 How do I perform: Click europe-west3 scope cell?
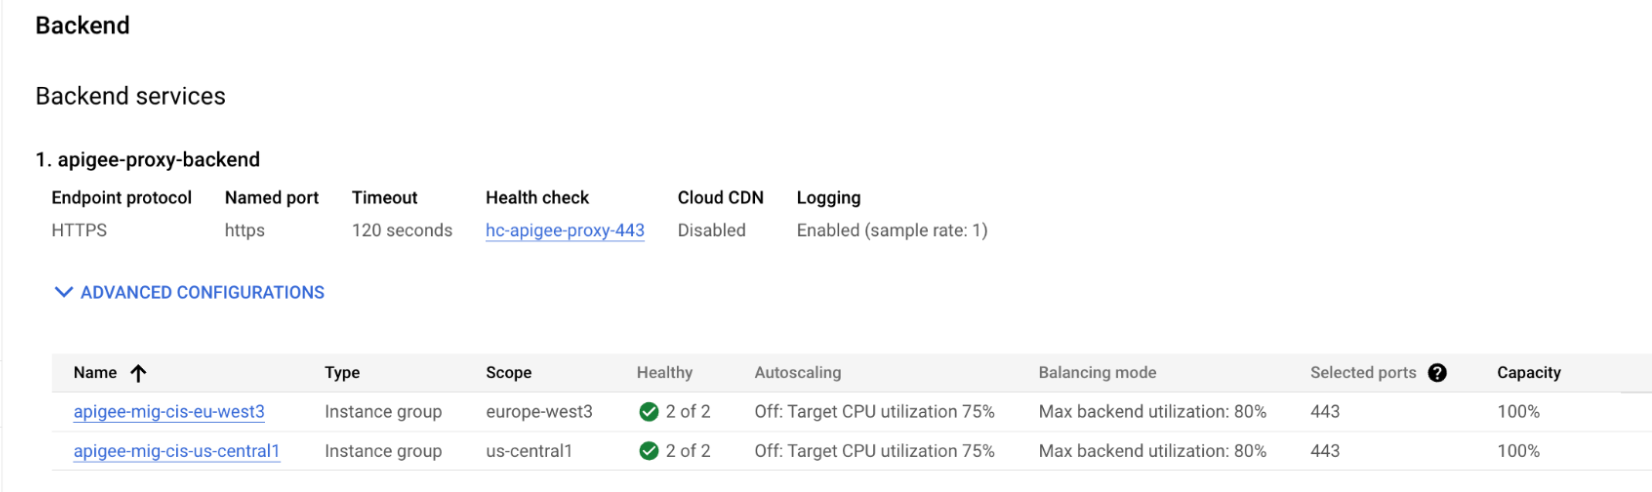(539, 412)
